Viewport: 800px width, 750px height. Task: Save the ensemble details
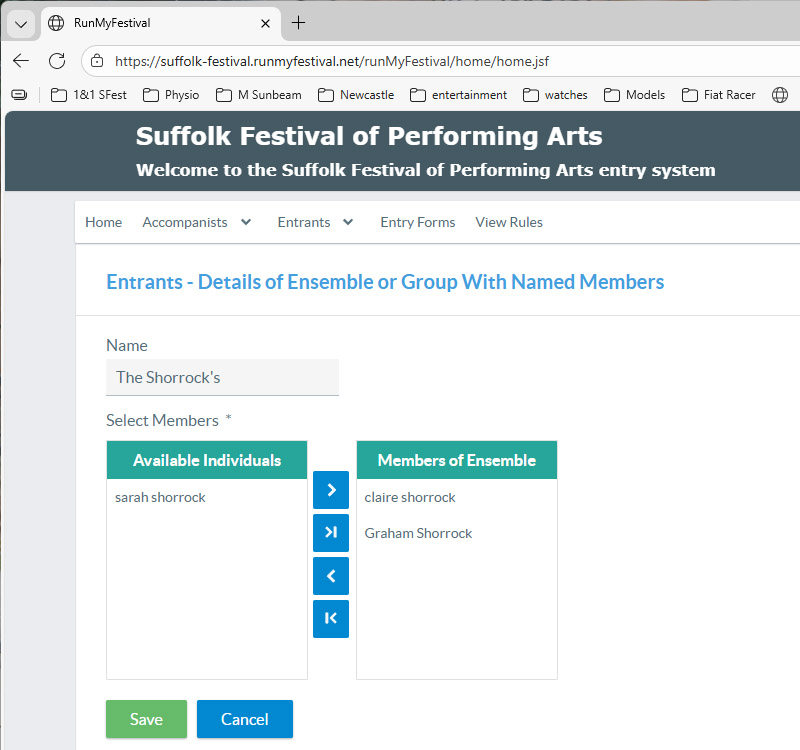click(x=146, y=719)
